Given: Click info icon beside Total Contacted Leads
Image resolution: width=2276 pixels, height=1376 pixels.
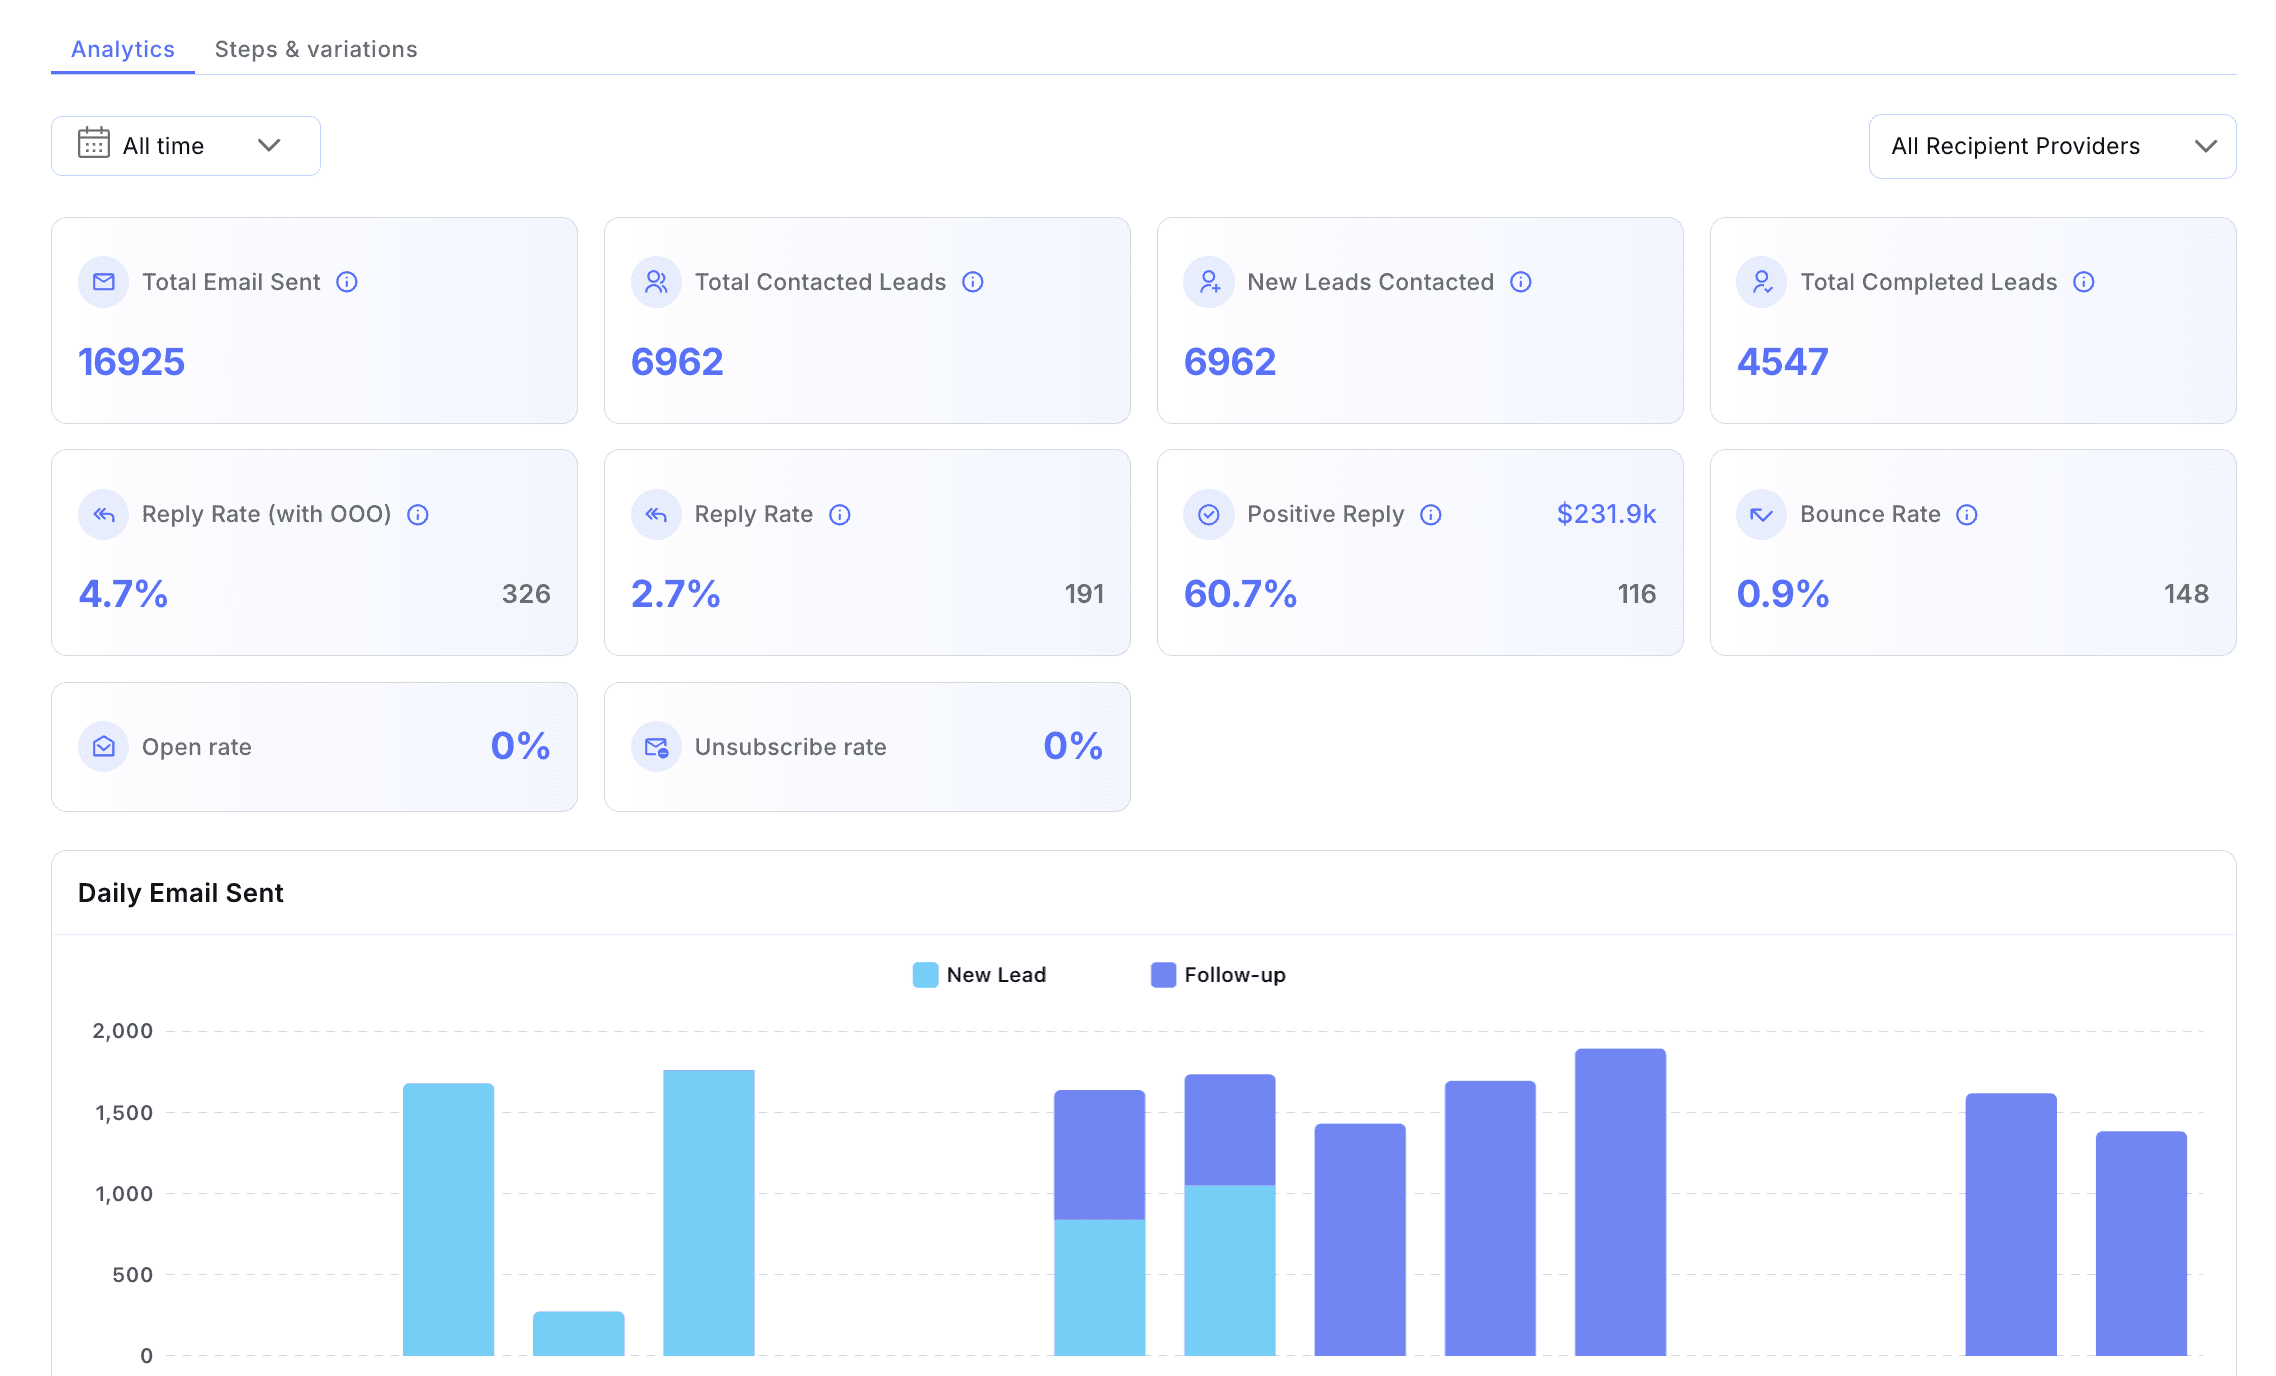Looking at the screenshot, I should [x=973, y=282].
